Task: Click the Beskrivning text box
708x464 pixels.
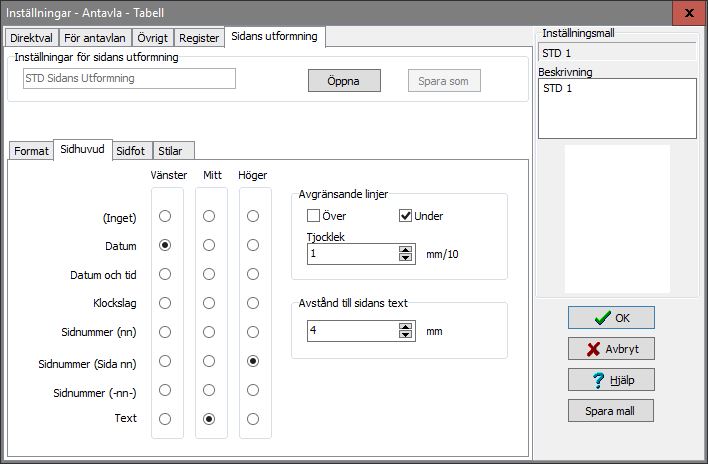Action: click(x=617, y=108)
